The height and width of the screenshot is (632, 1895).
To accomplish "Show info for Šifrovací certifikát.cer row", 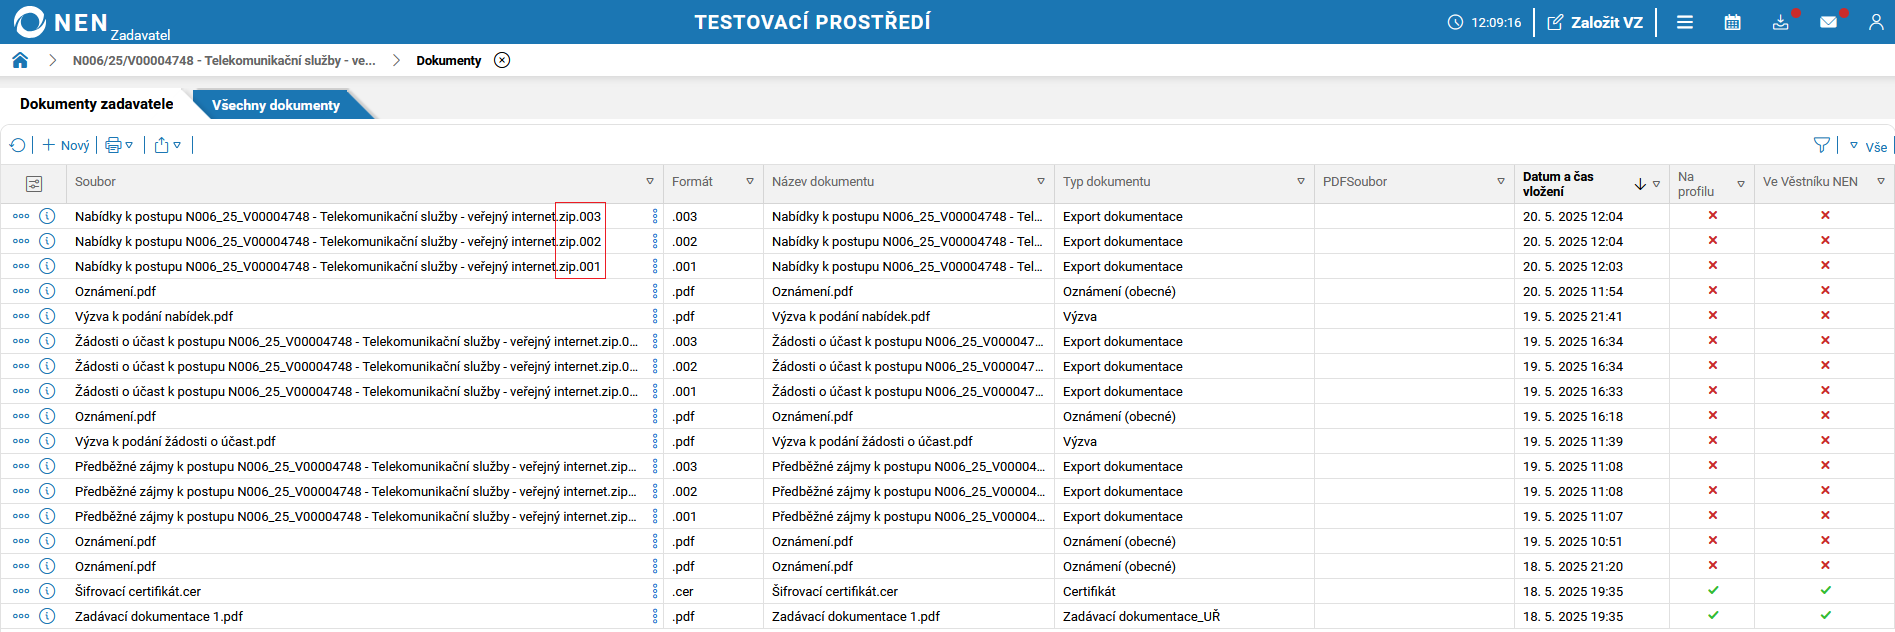I will coord(47,591).
